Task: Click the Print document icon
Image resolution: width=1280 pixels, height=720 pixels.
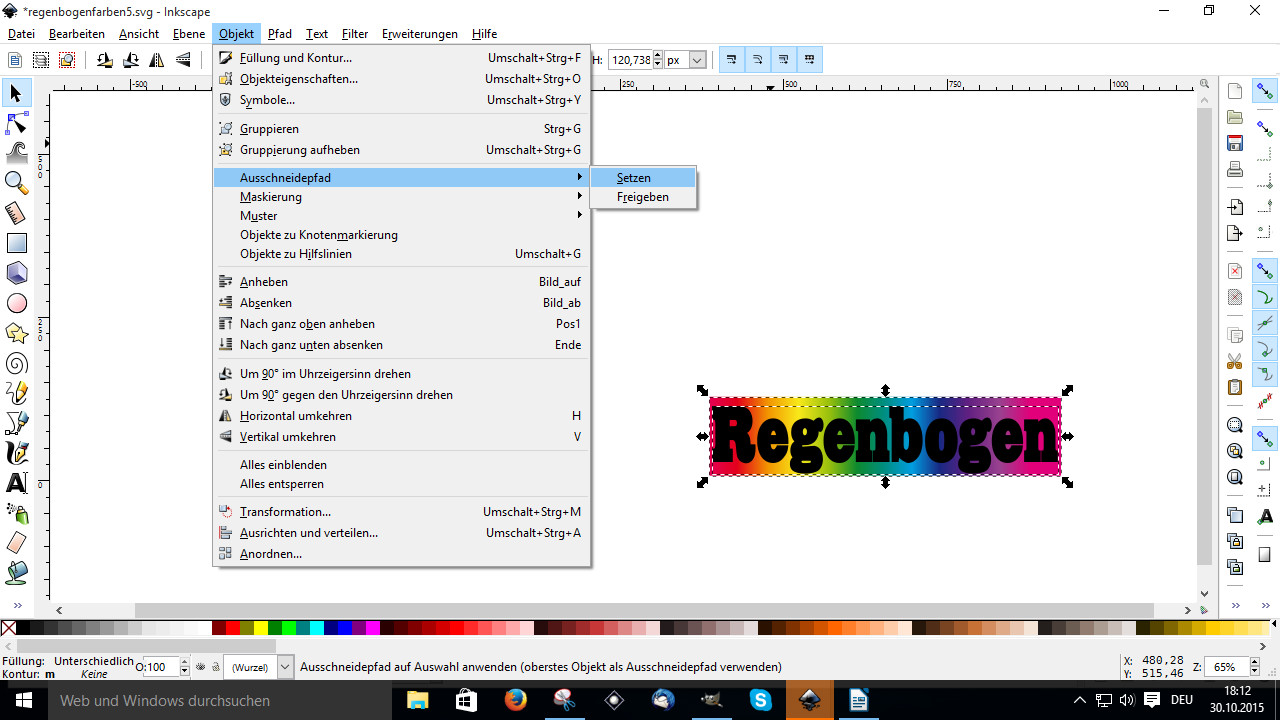Action: (1235, 169)
